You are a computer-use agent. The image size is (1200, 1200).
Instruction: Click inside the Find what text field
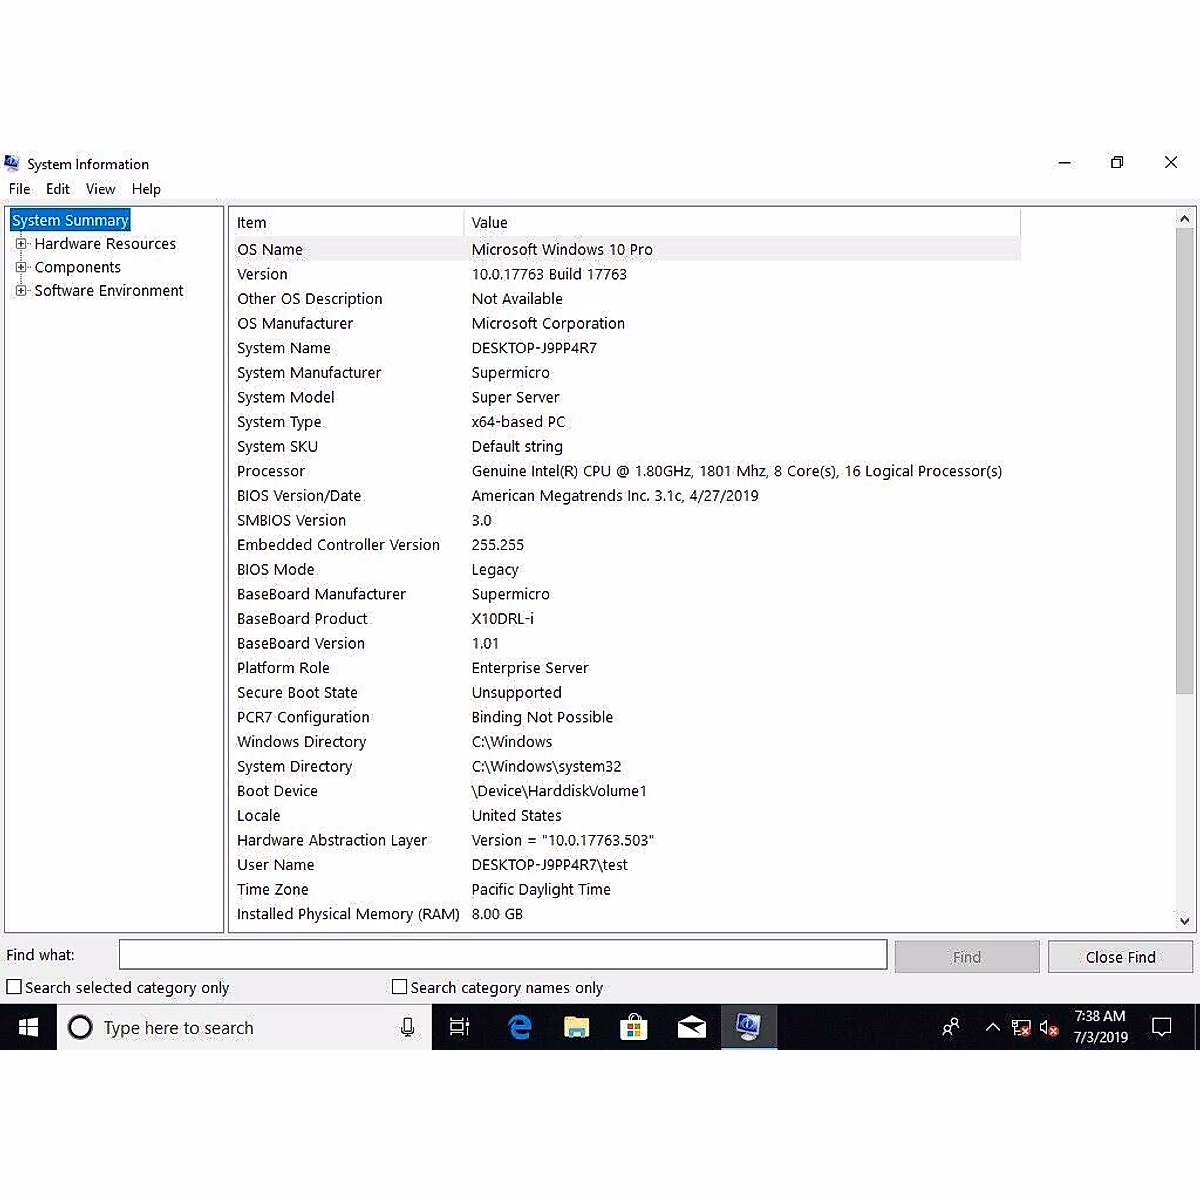(502, 955)
